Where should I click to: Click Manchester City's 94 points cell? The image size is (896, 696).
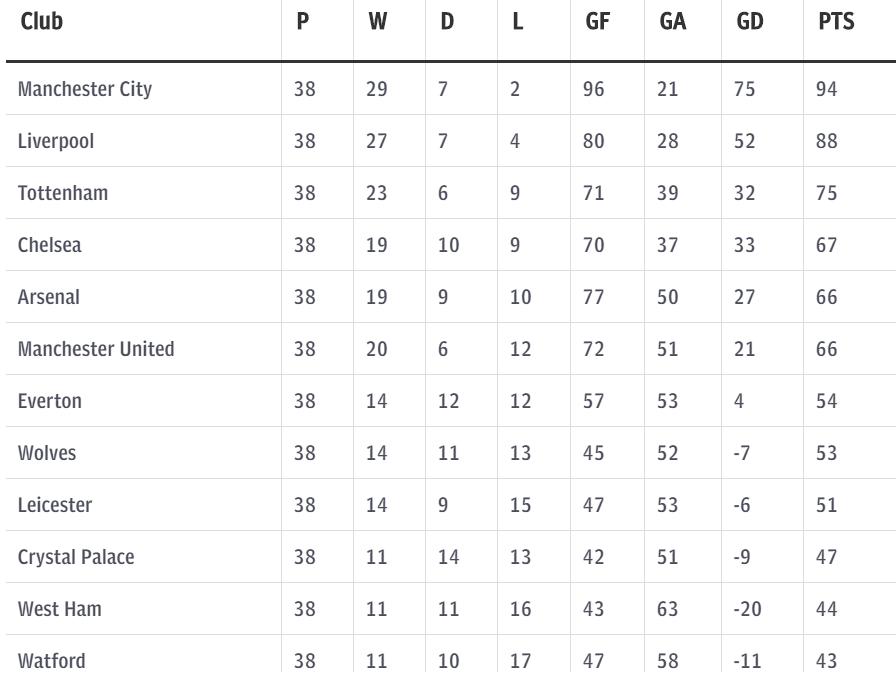coord(826,89)
